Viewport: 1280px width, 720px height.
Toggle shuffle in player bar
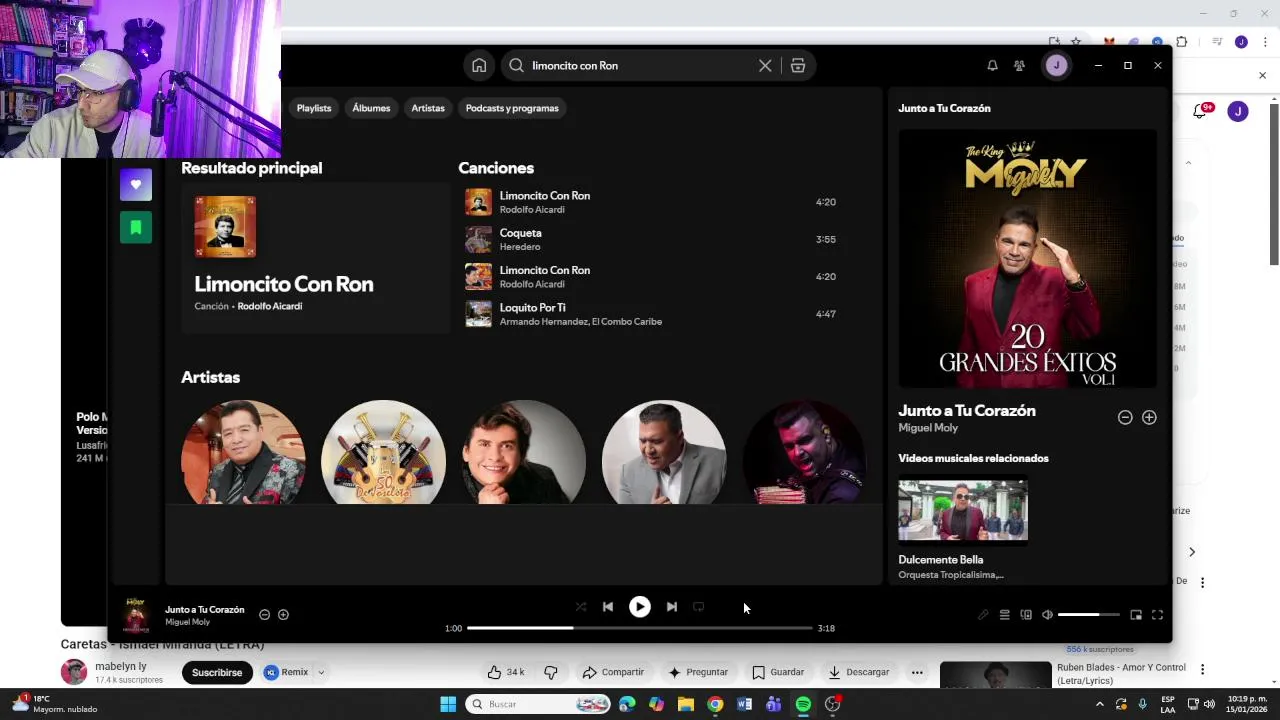click(x=581, y=607)
